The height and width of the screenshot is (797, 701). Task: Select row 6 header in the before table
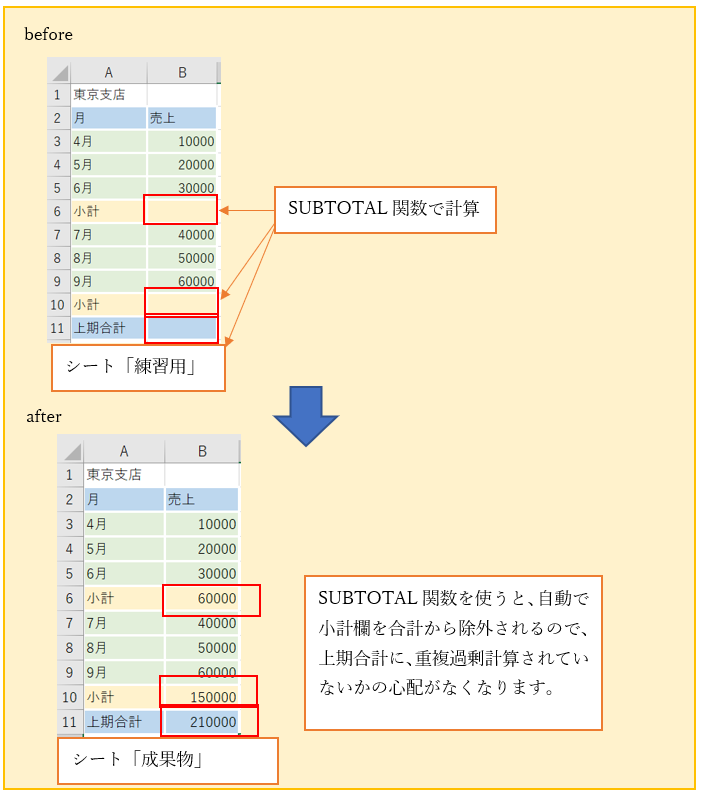click(58, 211)
